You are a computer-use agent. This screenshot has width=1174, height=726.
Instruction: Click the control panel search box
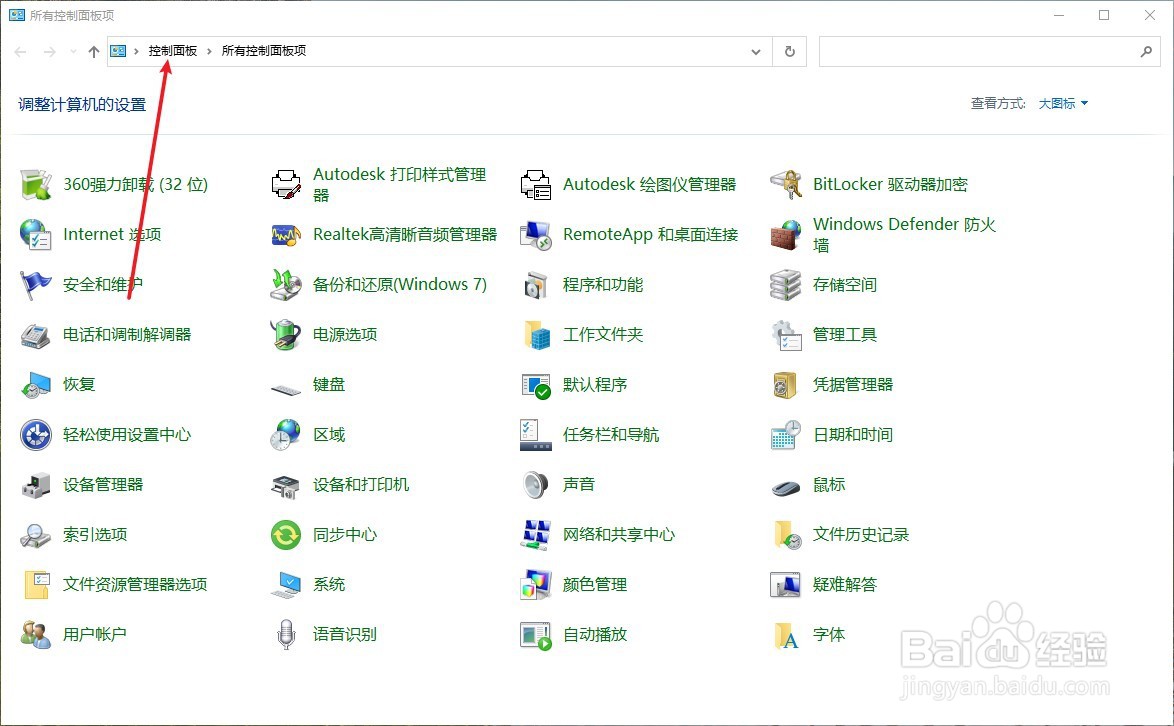point(989,52)
